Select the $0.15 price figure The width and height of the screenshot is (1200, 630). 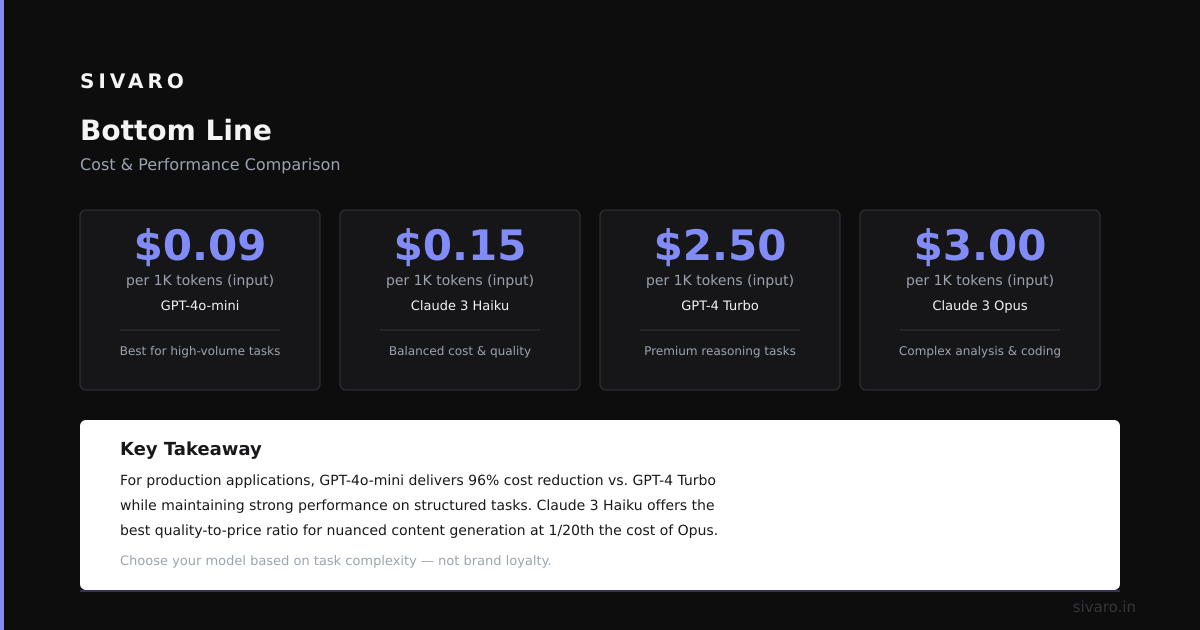460,246
